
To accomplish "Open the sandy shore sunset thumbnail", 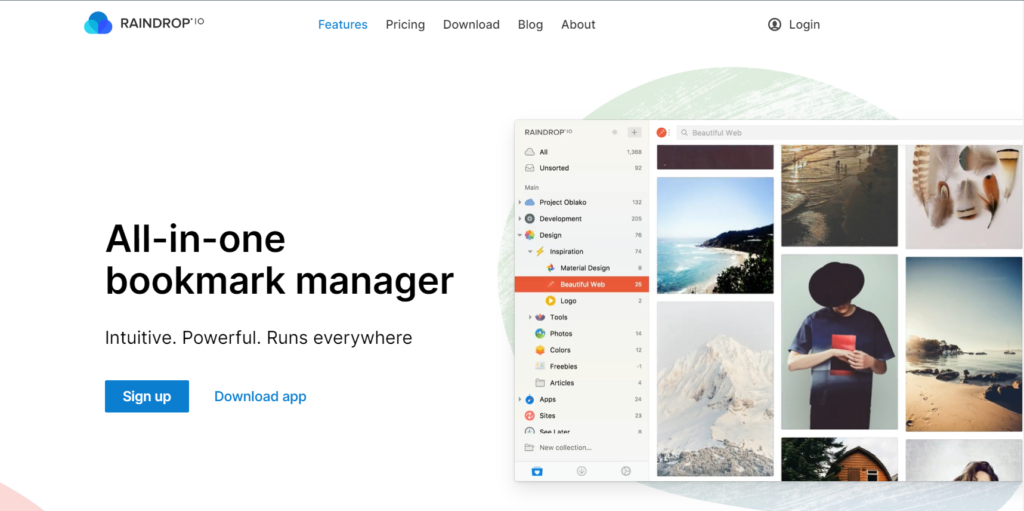I will coord(964,344).
